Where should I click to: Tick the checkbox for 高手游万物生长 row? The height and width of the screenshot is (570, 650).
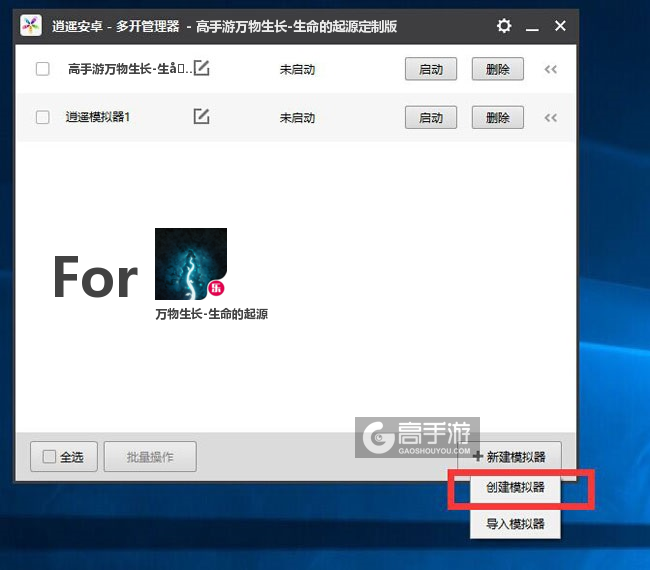click(43, 69)
